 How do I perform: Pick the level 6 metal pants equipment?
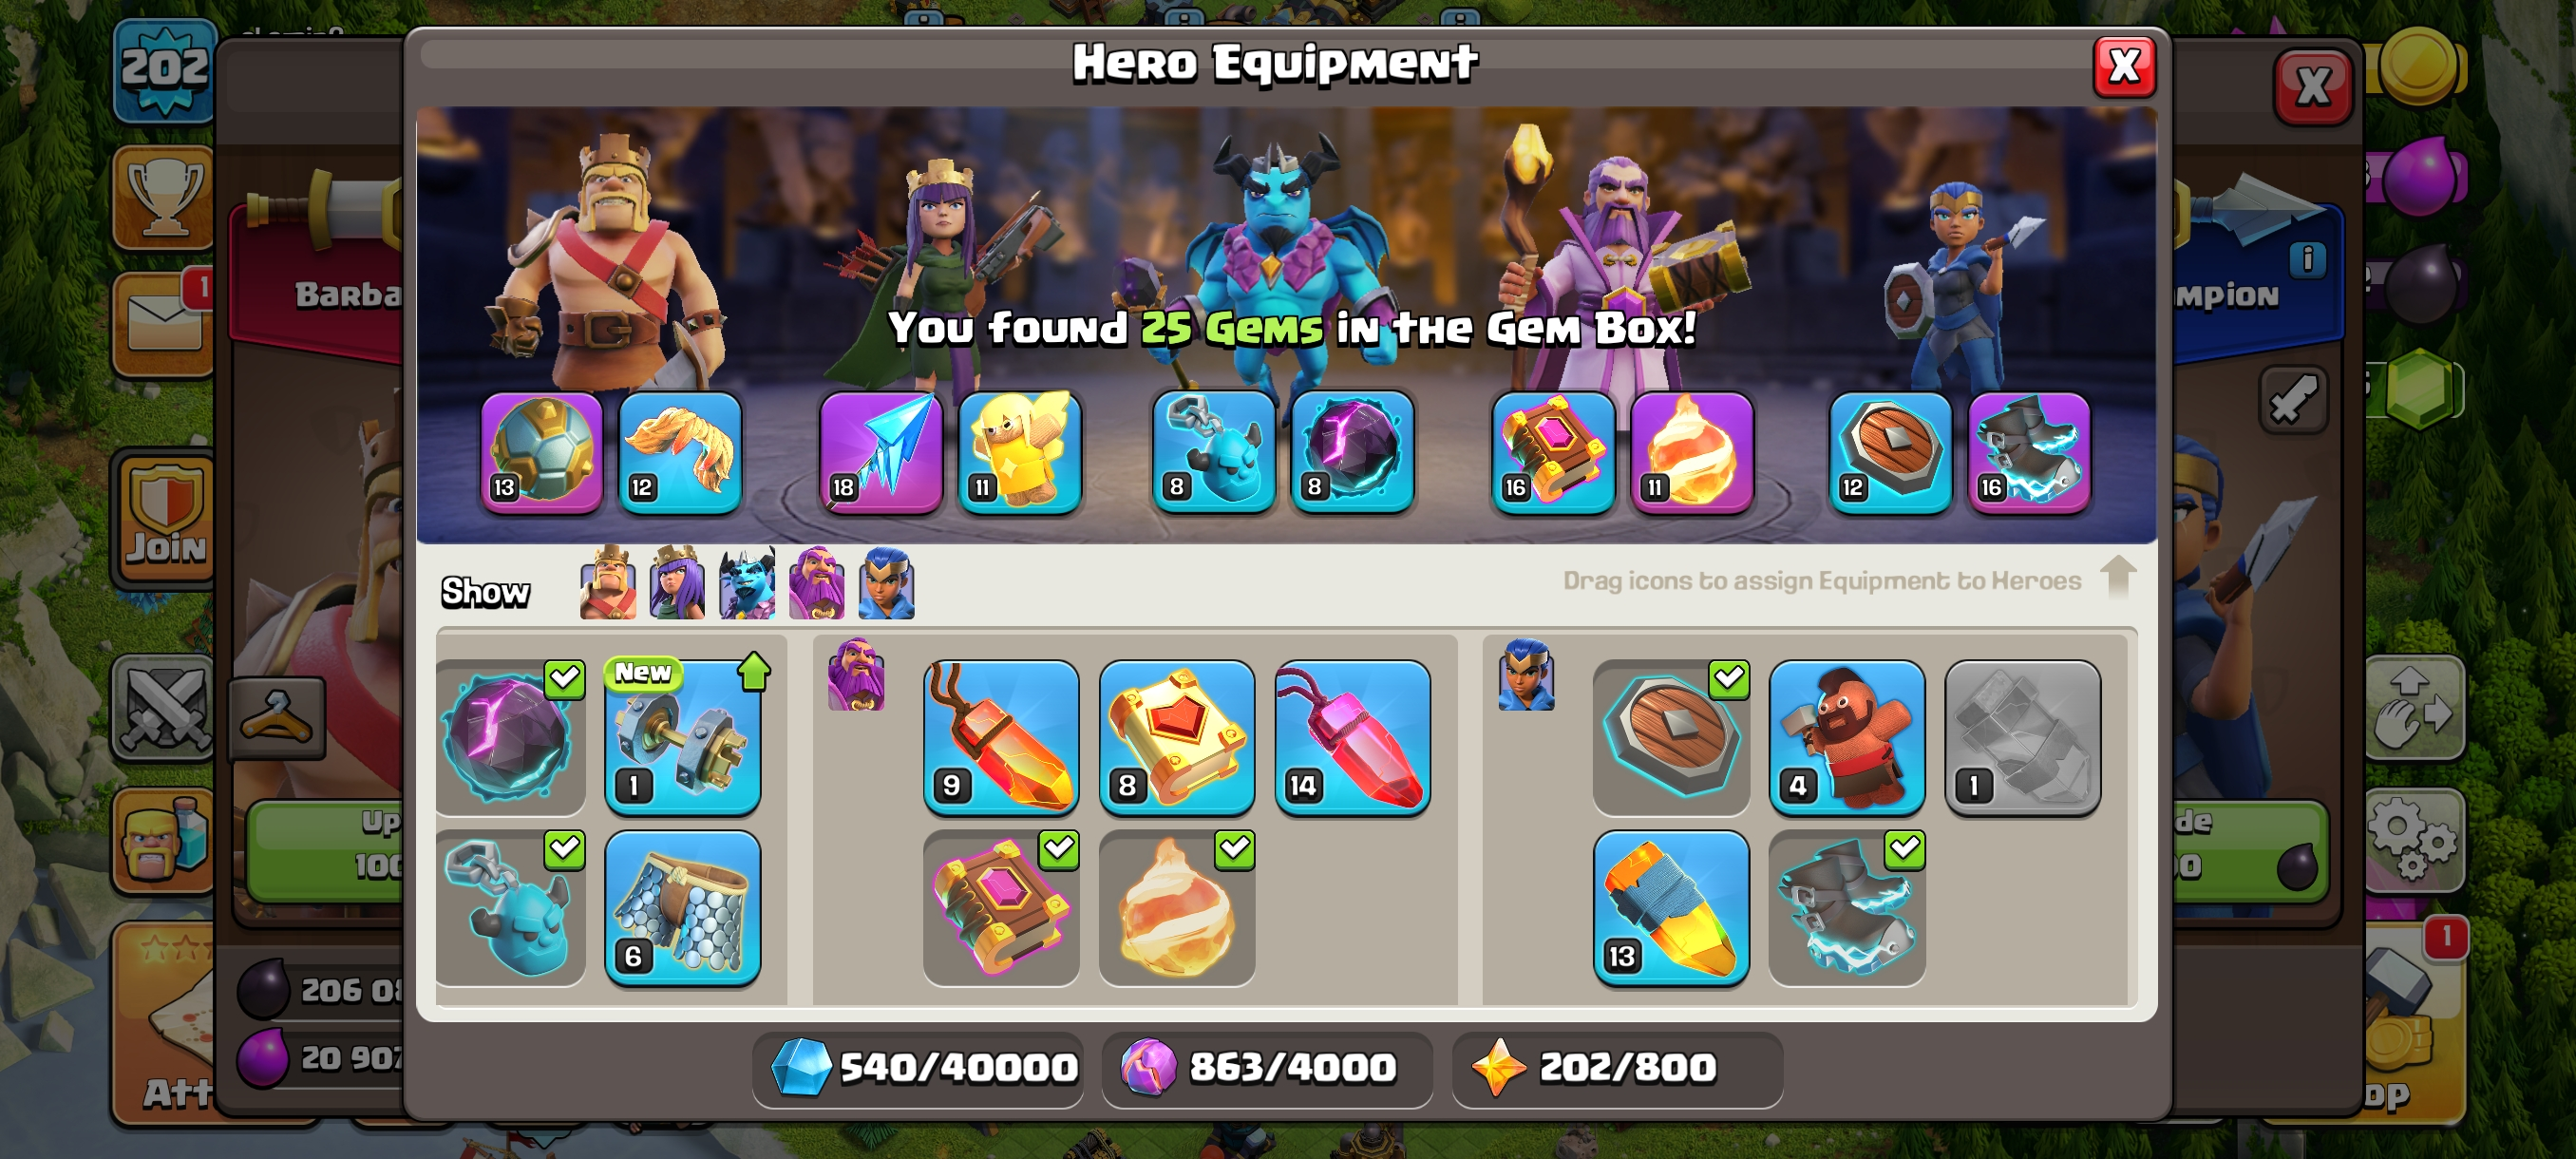pyautogui.click(x=683, y=908)
